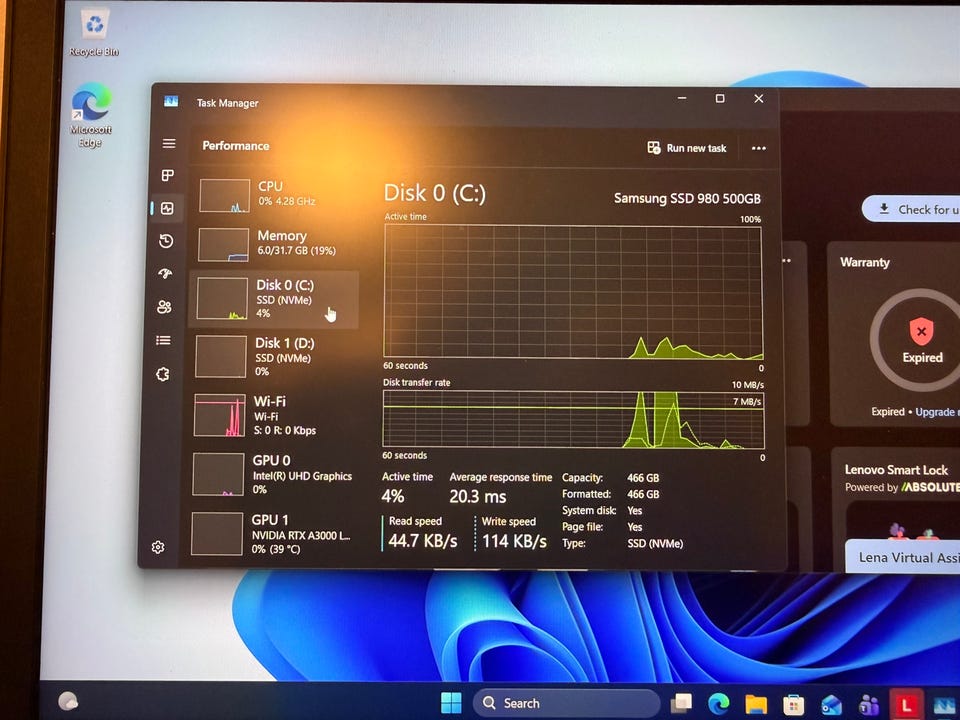Click the Expired warranty shield icon
The width and height of the screenshot is (960, 720).
[x=921, y=331]
